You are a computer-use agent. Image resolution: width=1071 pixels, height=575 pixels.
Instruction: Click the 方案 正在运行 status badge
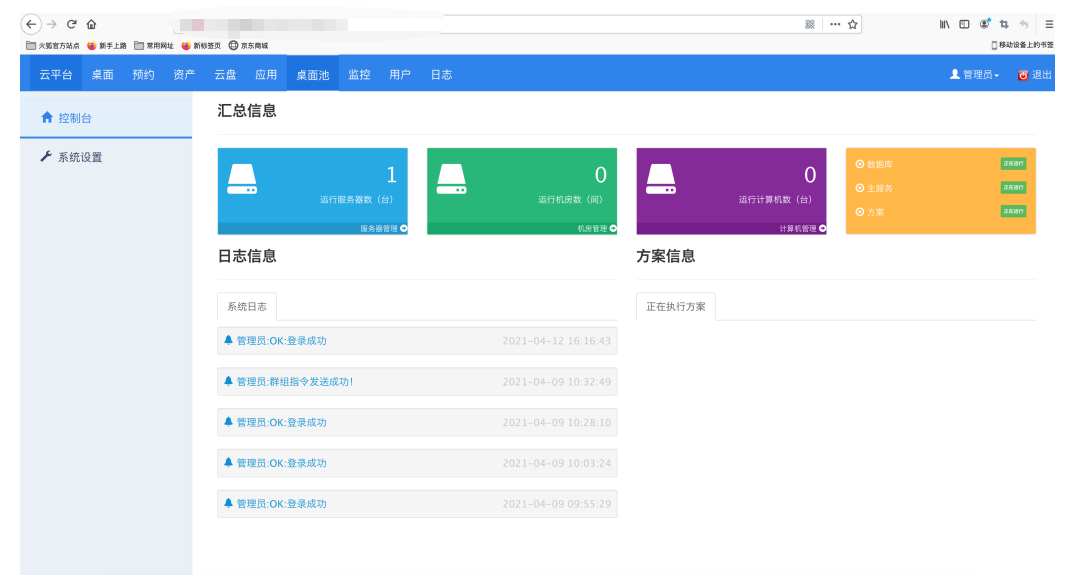point(1013,211)
